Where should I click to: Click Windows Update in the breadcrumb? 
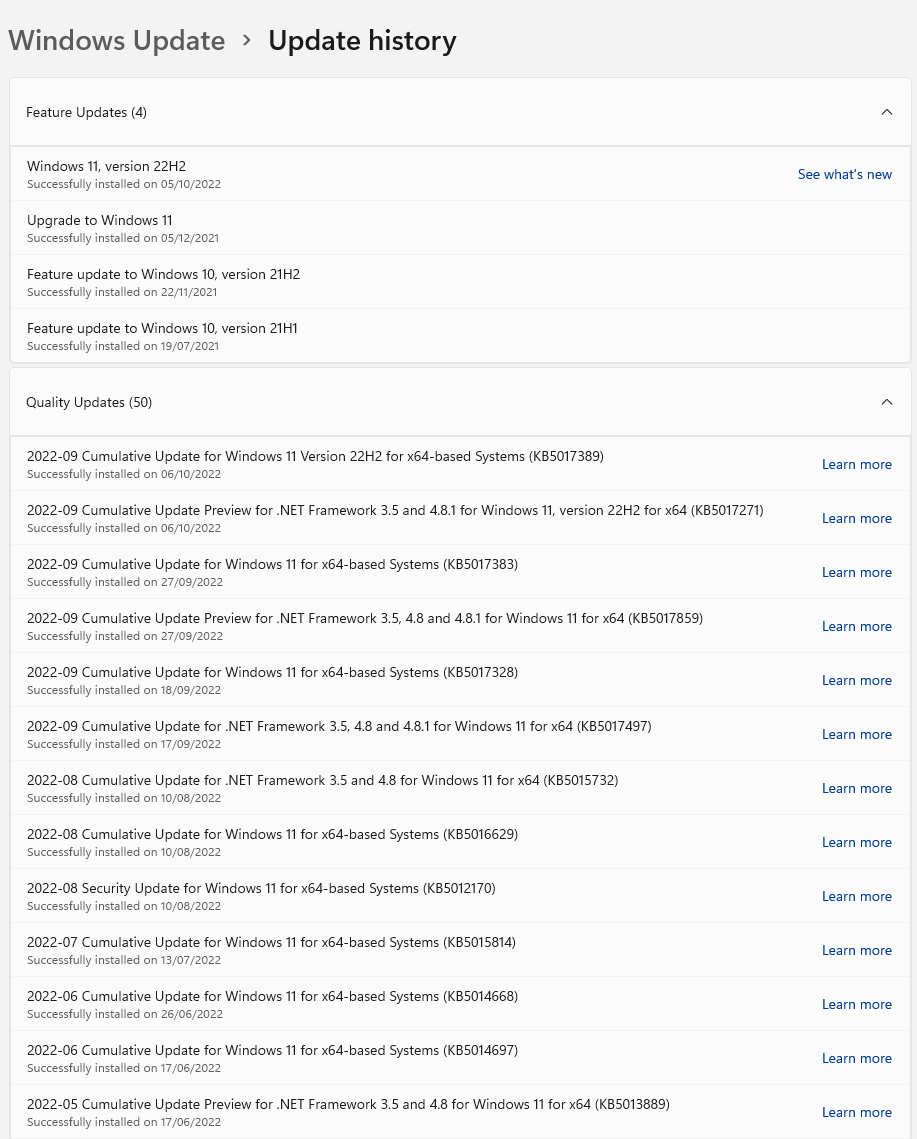click(116, 40)
